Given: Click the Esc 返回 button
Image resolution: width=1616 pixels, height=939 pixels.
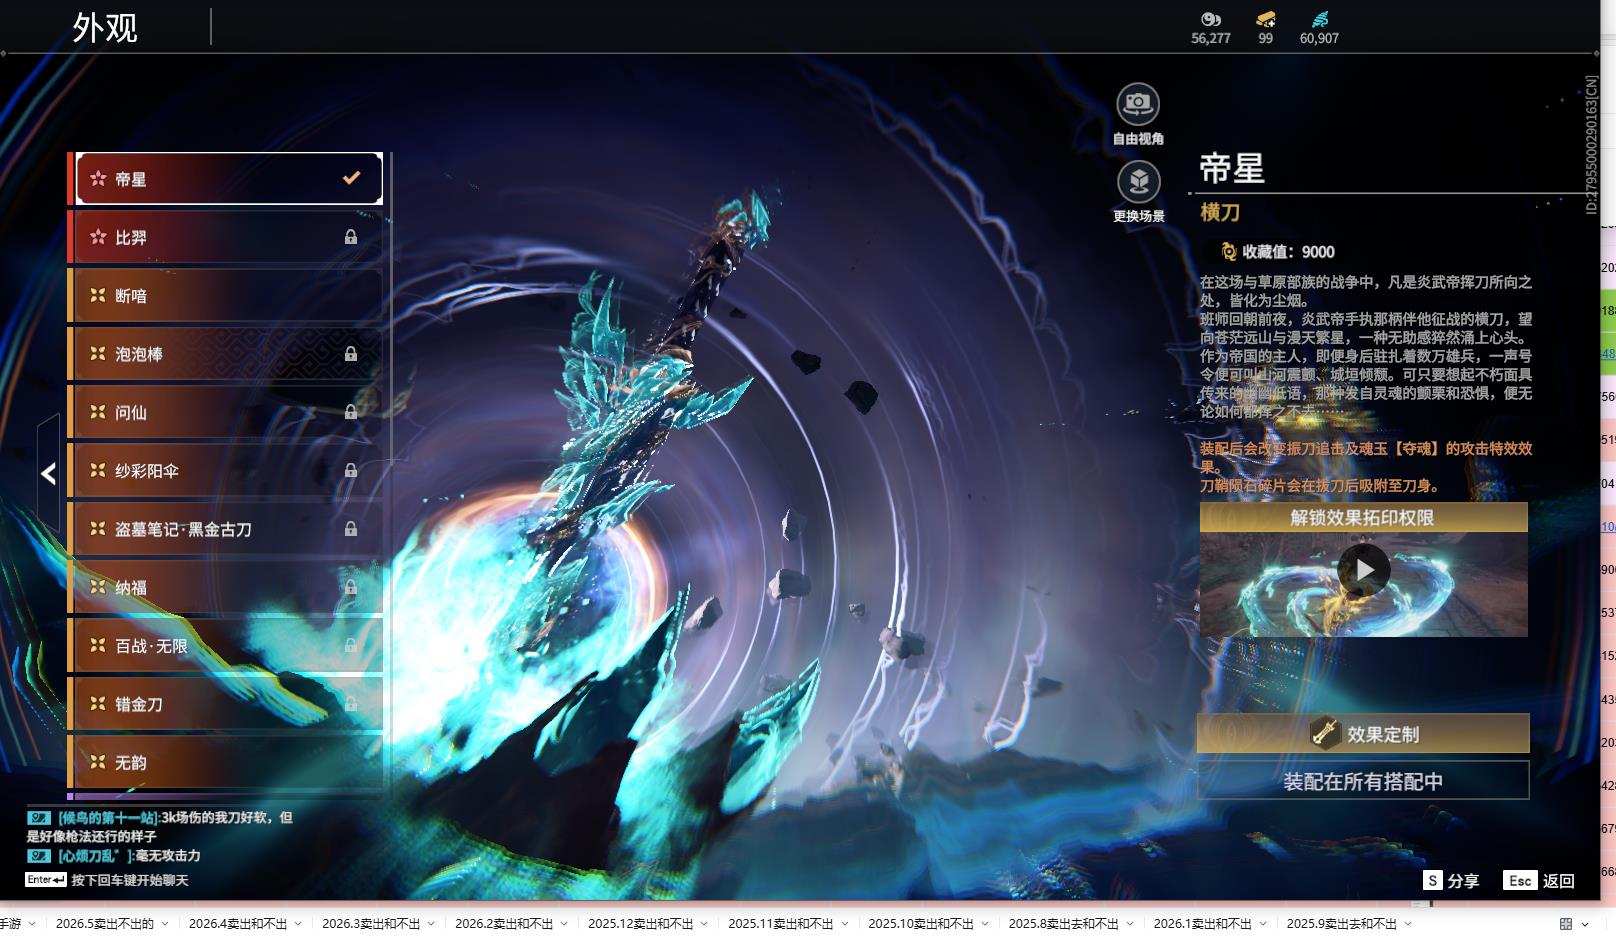Looking at the screenshot, I should [x=1539, y=881].
